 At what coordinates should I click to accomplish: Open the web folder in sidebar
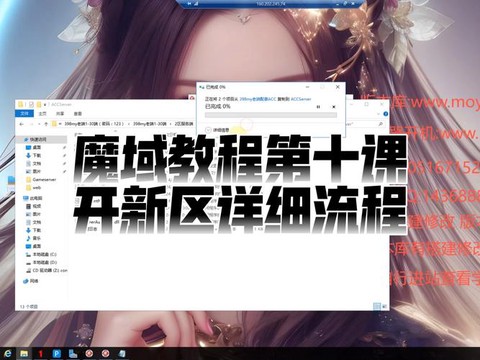(34, 188)
